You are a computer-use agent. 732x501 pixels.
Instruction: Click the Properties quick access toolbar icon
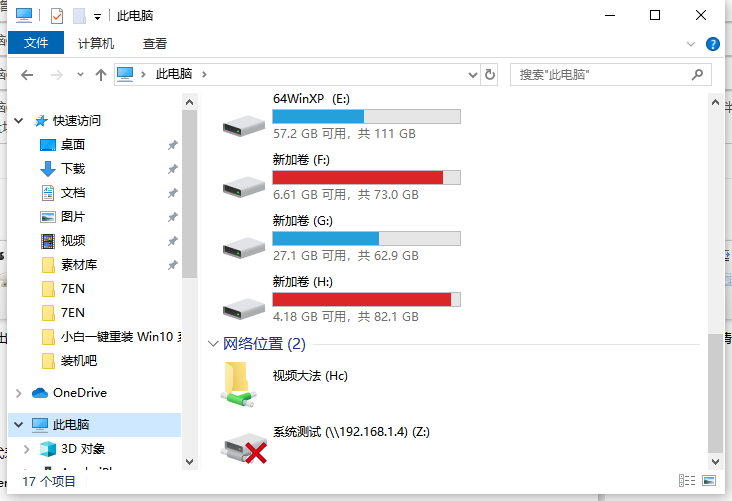pyautogui.click(x=57, y=15)
